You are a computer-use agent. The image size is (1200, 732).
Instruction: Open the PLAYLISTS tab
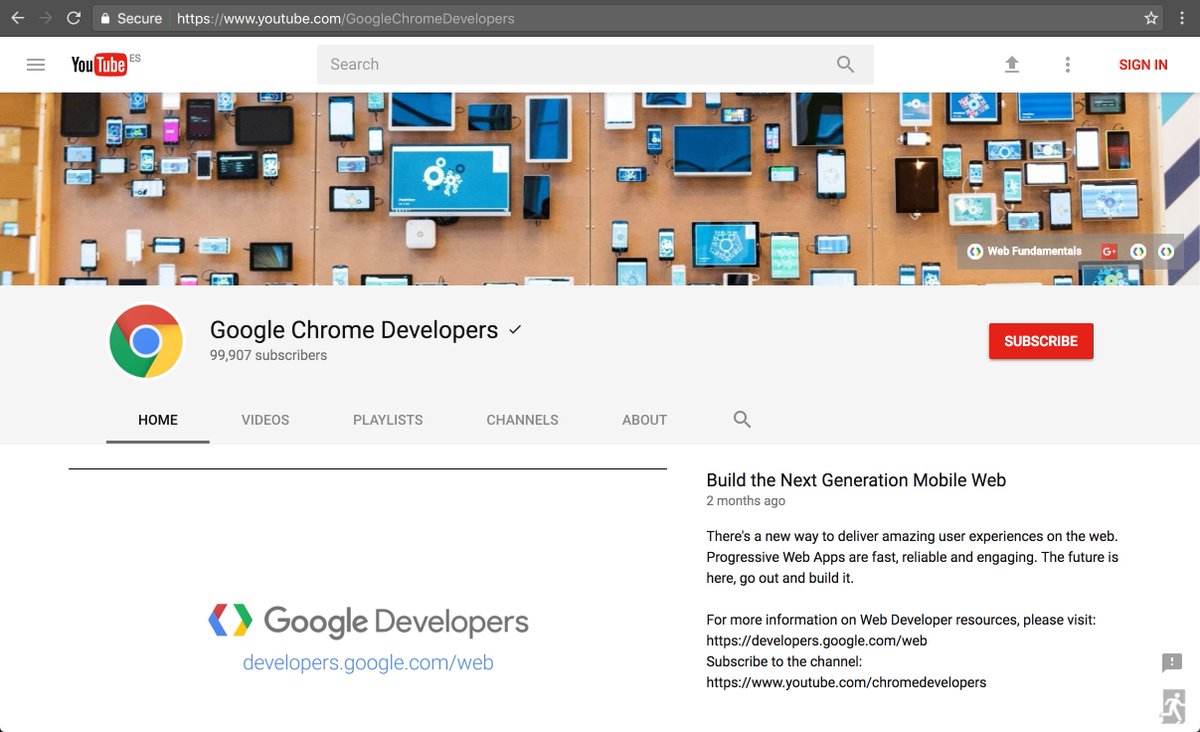(x=388, y=420)
